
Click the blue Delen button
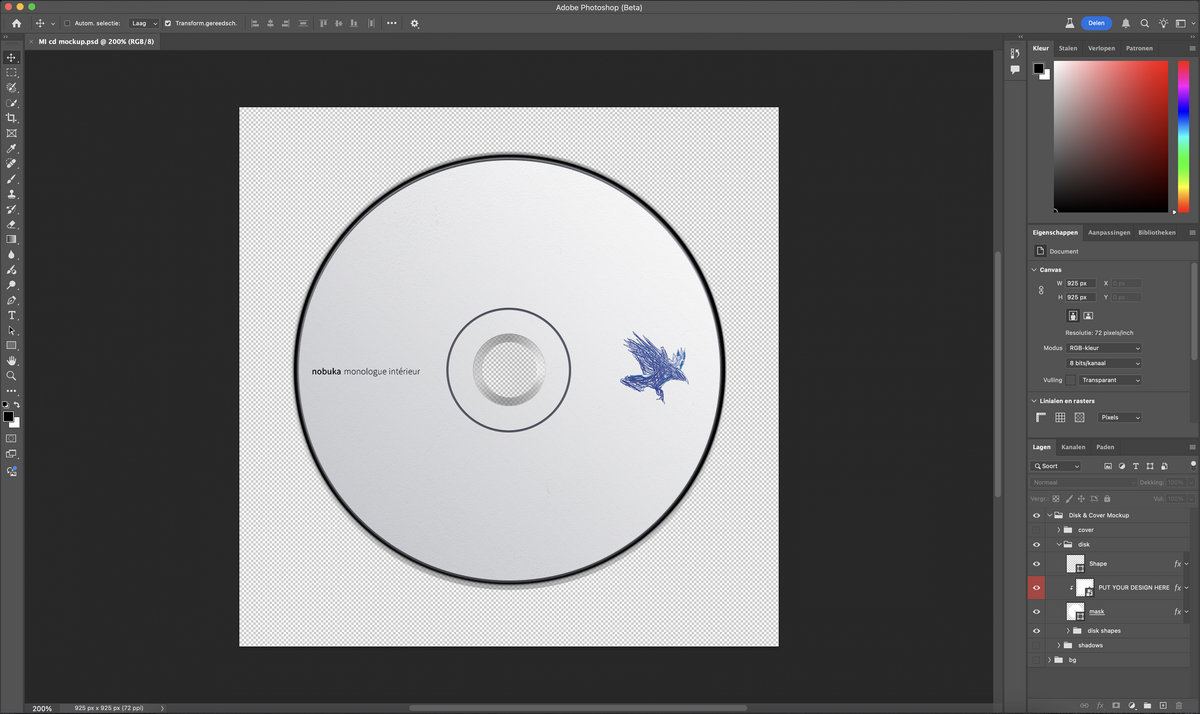coord(1096,23)
